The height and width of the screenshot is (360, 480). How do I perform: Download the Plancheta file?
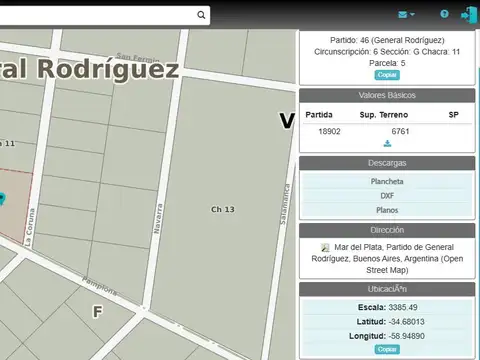[x=387, y=181]
